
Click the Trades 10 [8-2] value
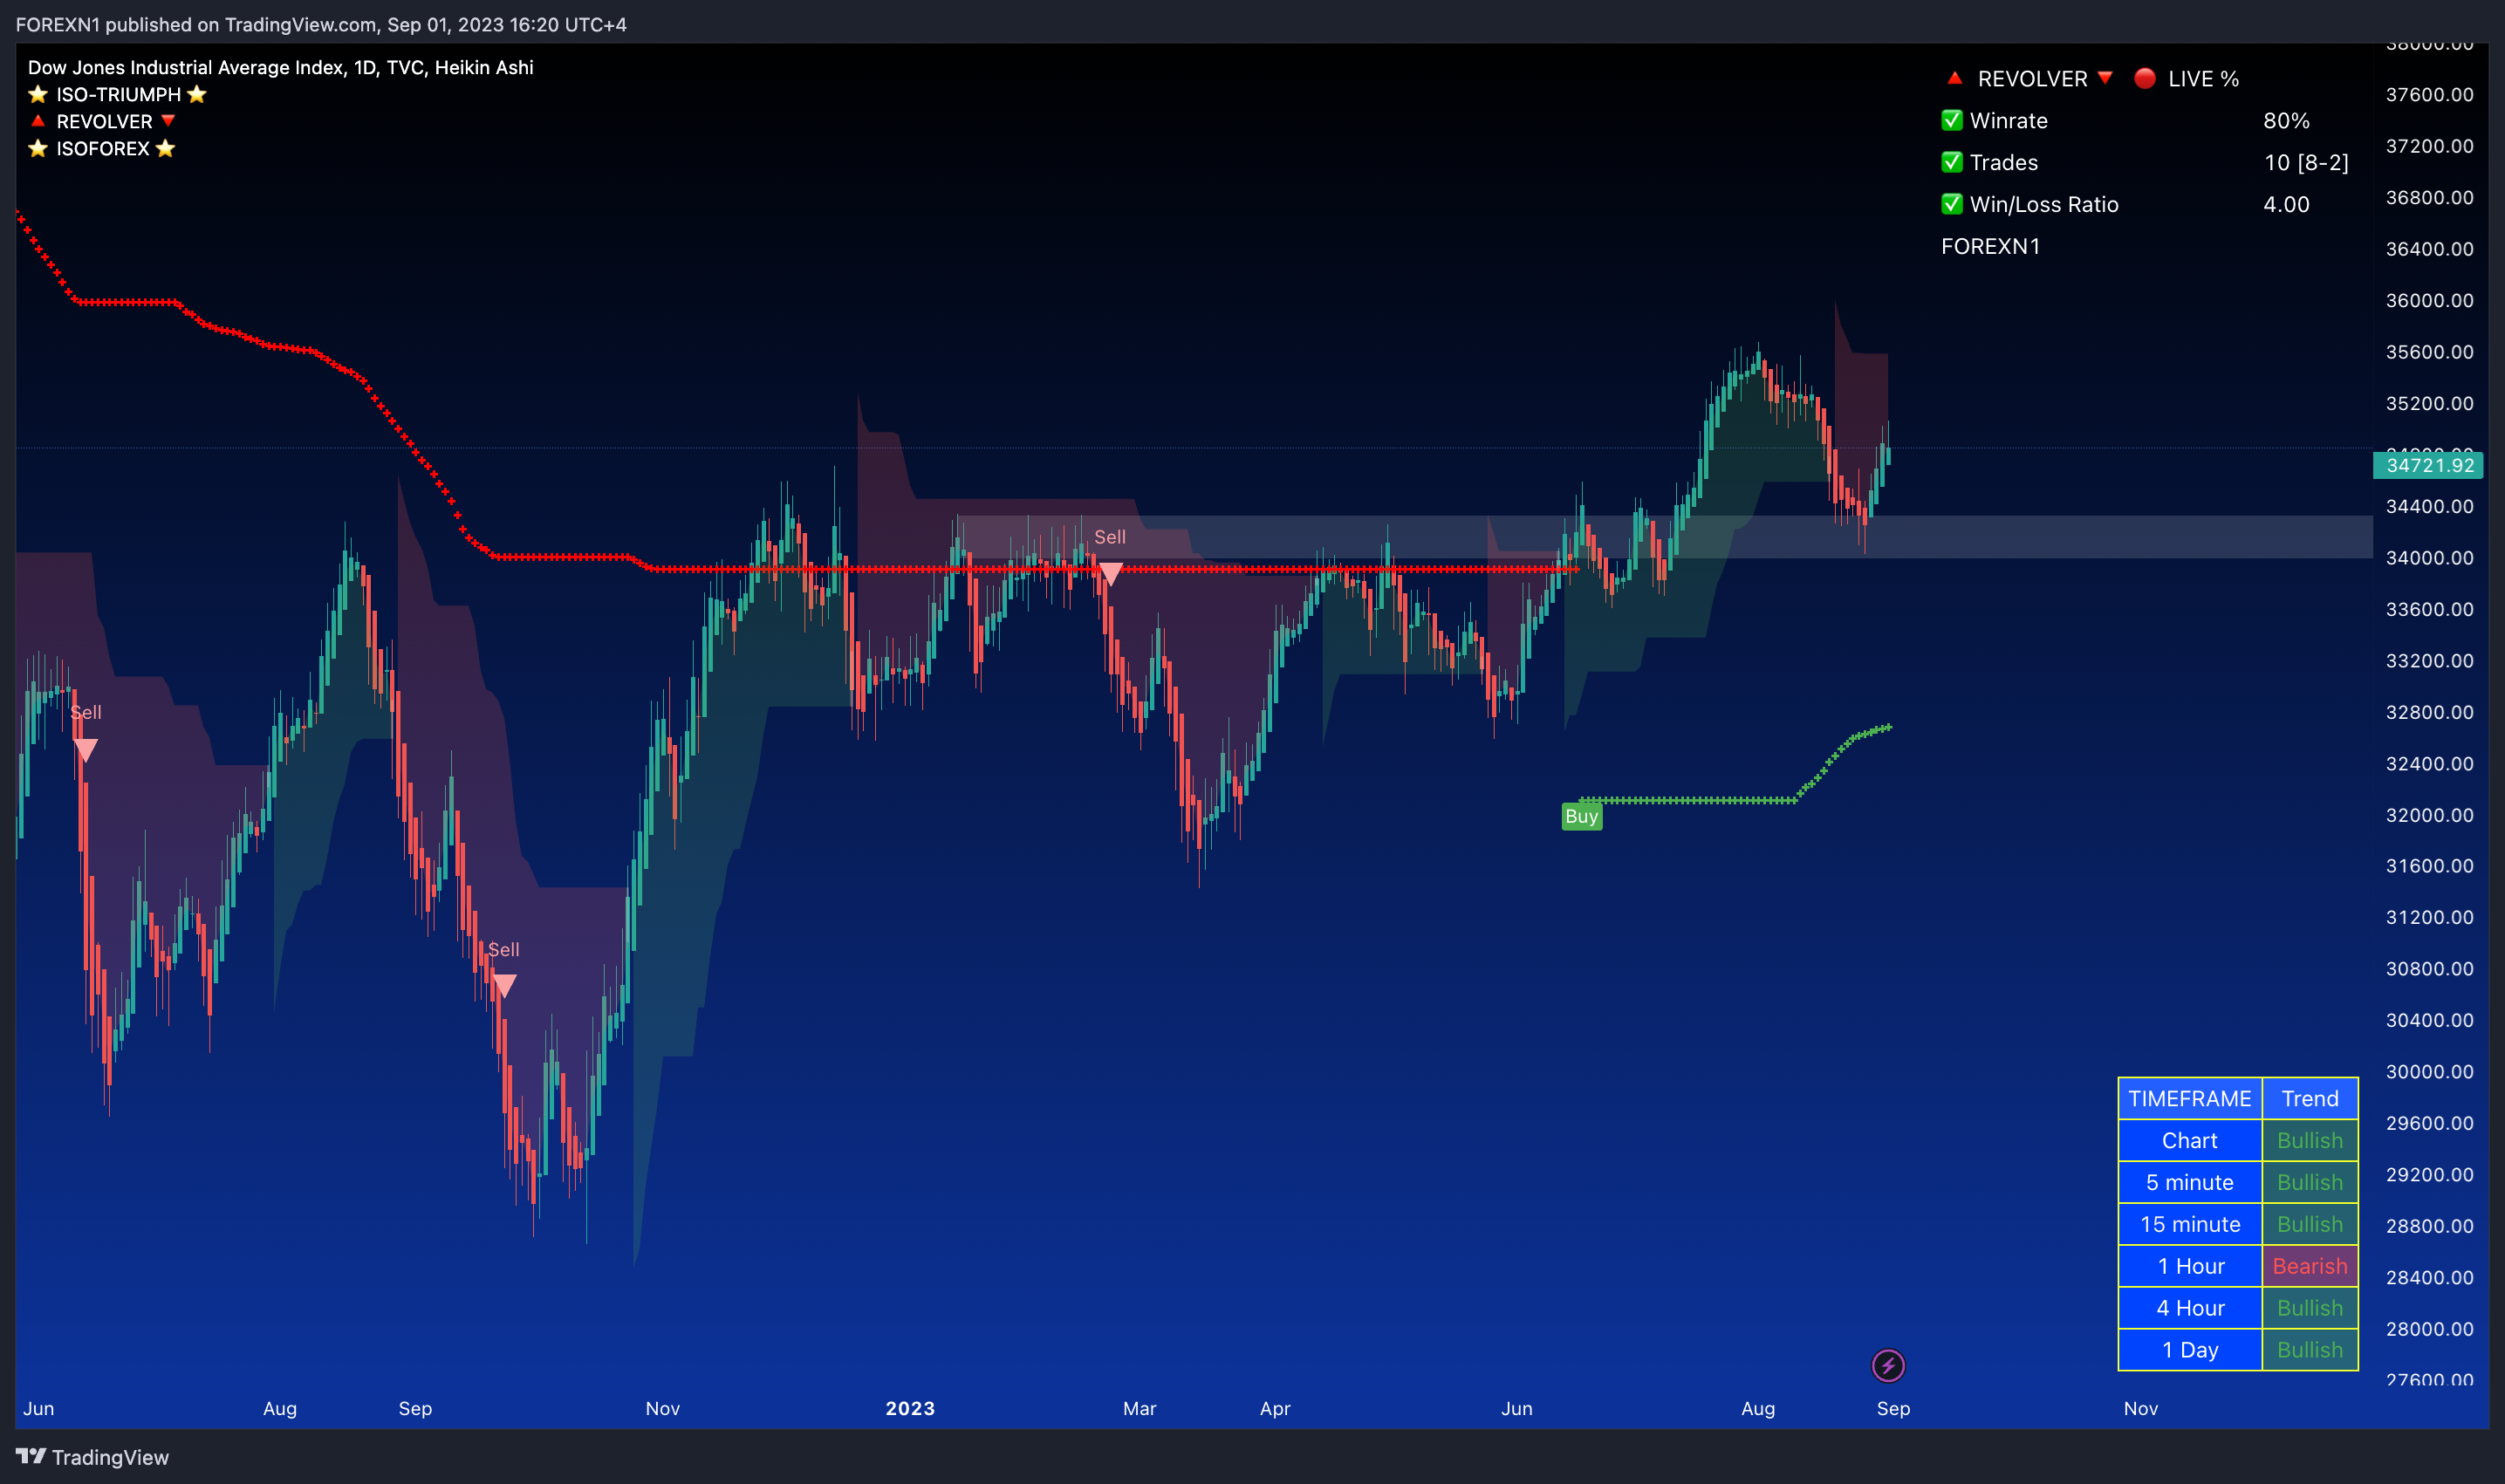[x=2306, y=162]
